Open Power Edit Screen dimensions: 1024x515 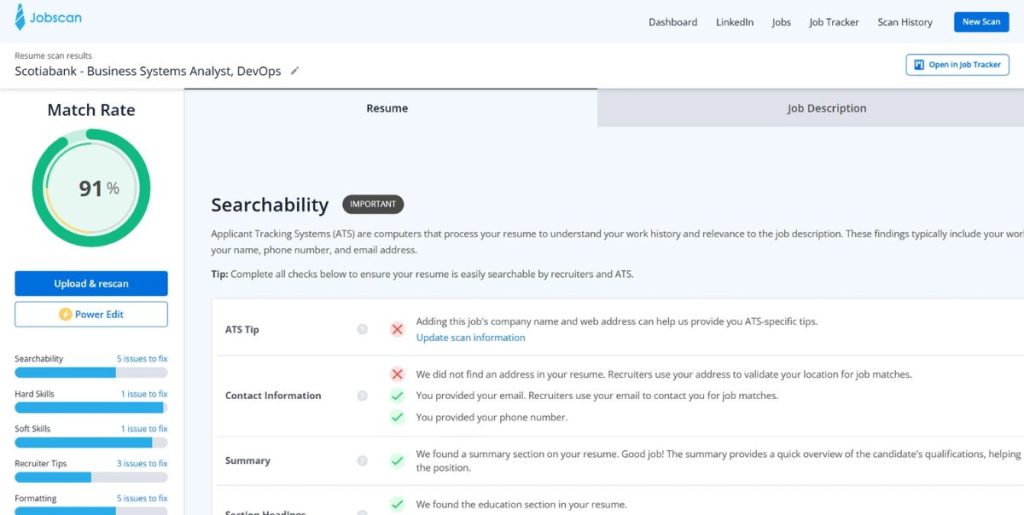[91, 314]
